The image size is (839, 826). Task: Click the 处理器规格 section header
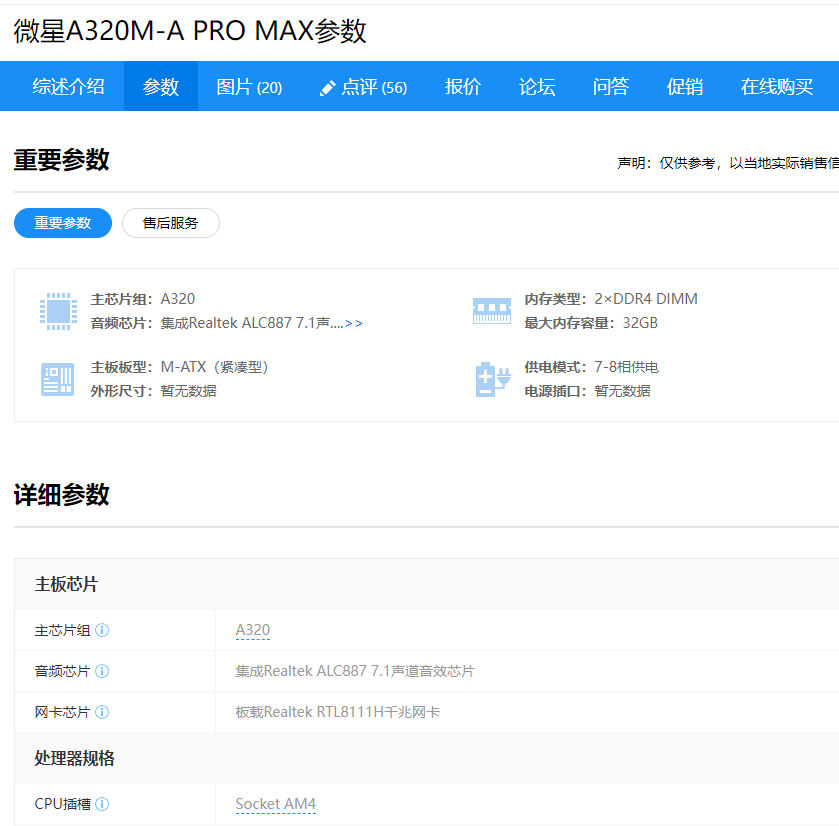click(74, 758)
